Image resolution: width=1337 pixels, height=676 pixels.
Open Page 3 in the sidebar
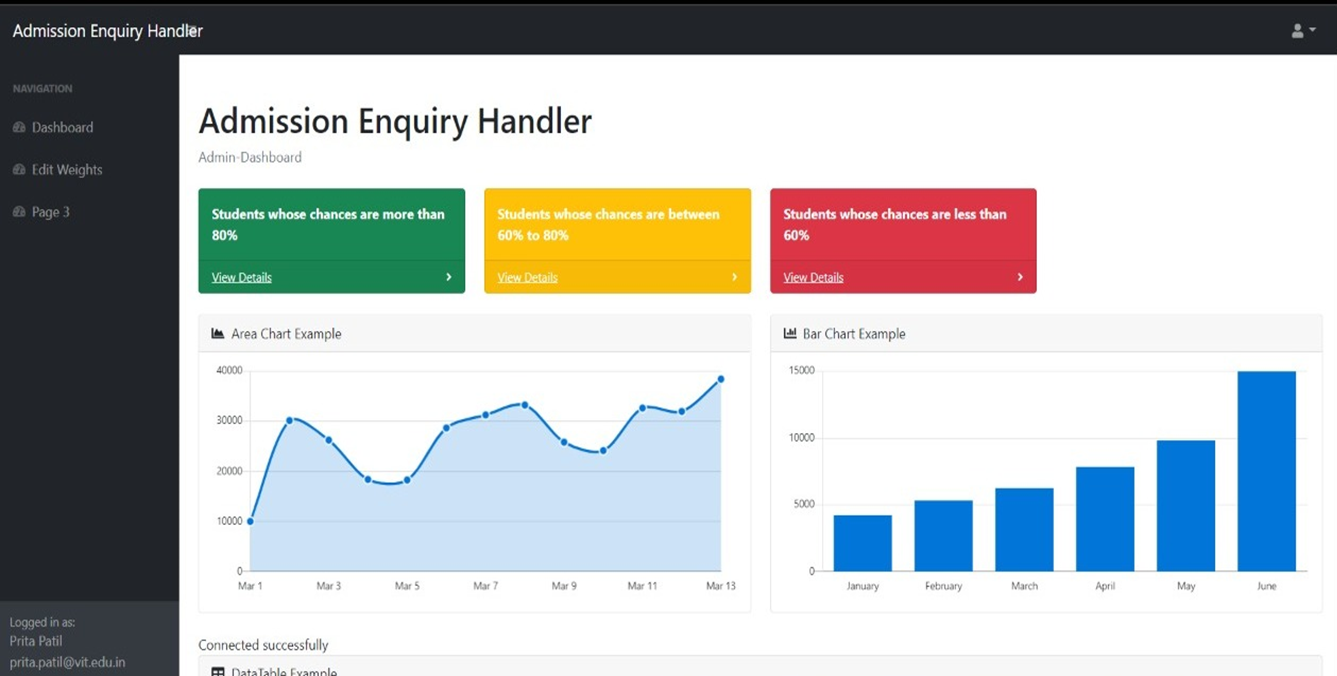(51, 212)
